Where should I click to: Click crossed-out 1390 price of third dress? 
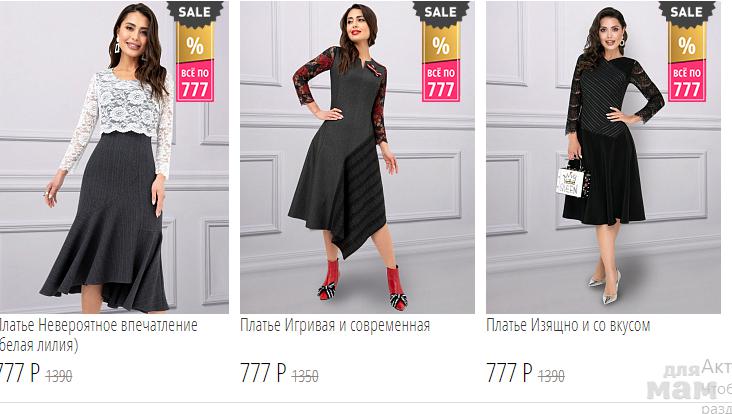[551, 376]
